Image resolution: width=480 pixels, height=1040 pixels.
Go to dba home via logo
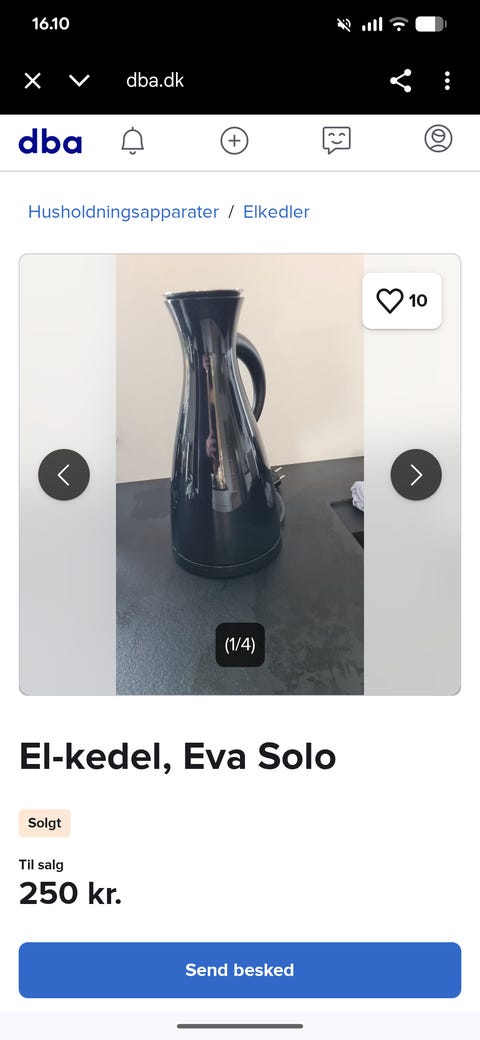point(50,141)
